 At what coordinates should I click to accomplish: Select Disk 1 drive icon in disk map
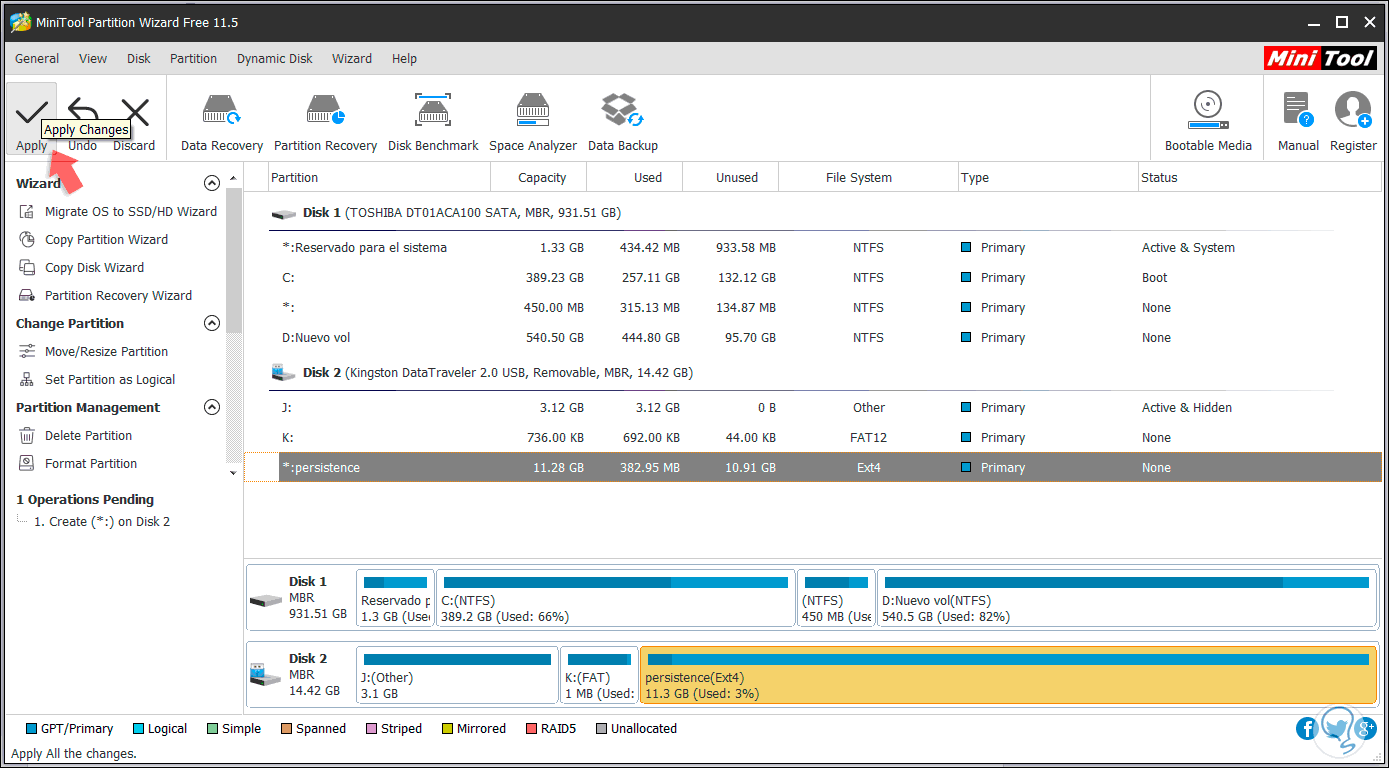coord(265,599)
